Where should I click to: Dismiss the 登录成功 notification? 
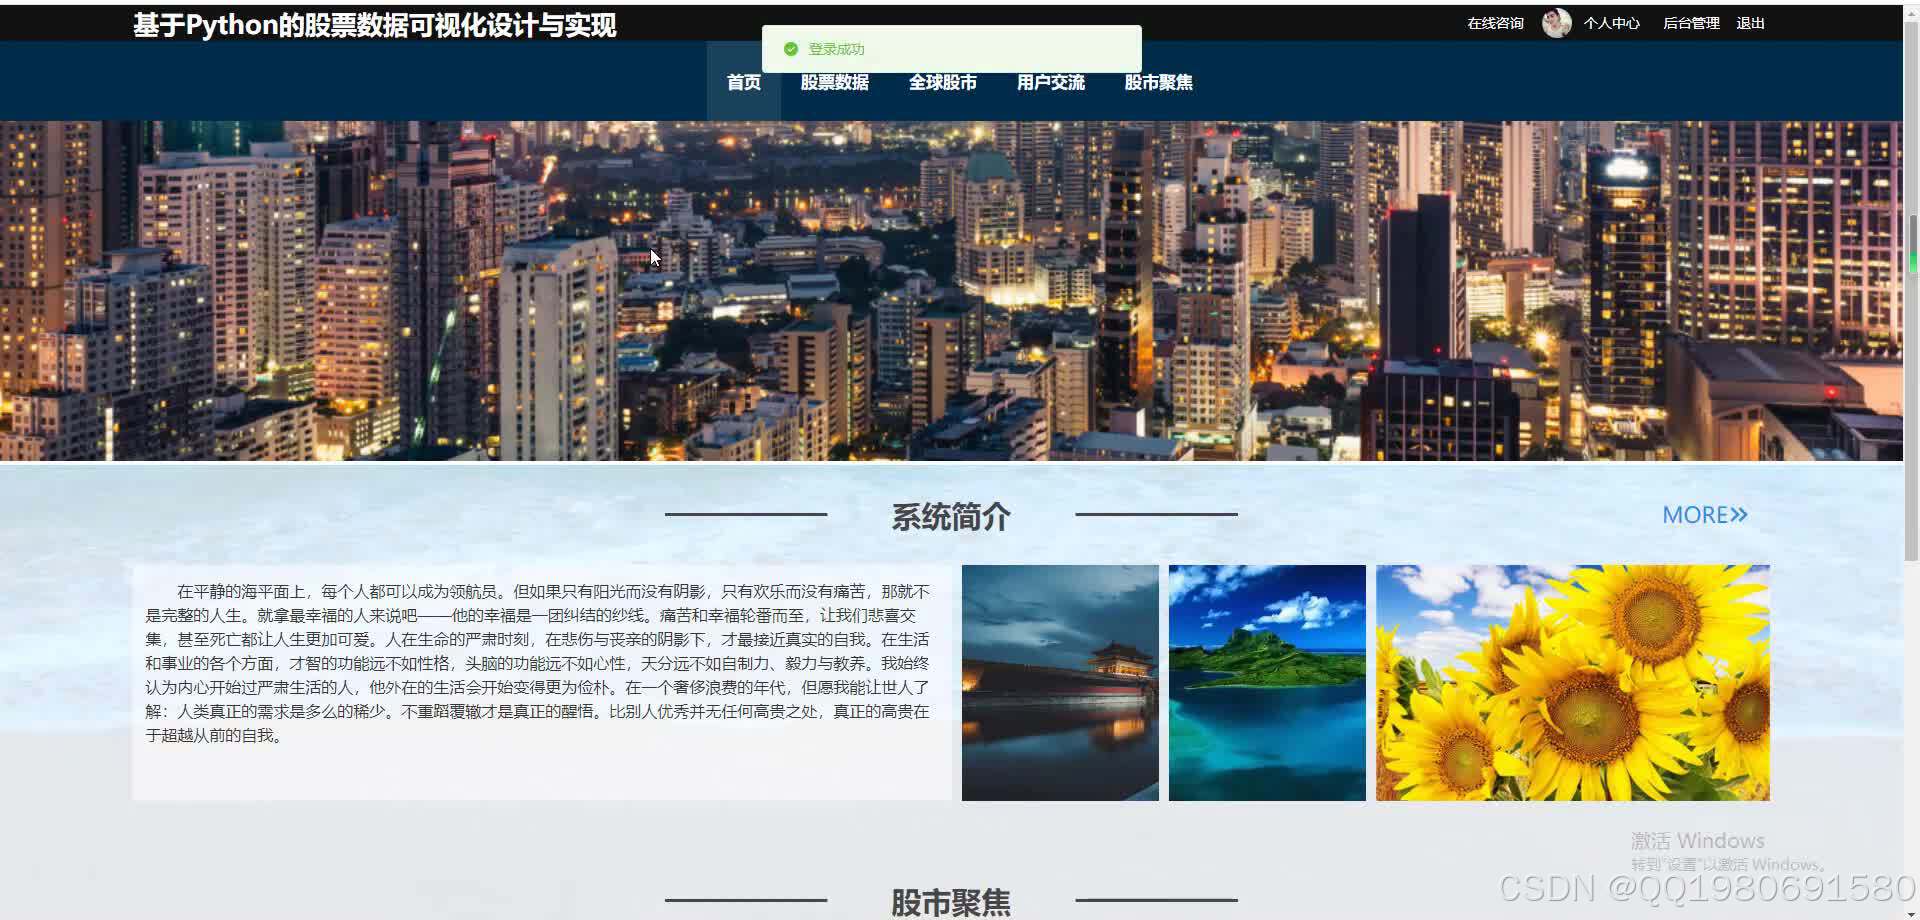coord(950,48)
